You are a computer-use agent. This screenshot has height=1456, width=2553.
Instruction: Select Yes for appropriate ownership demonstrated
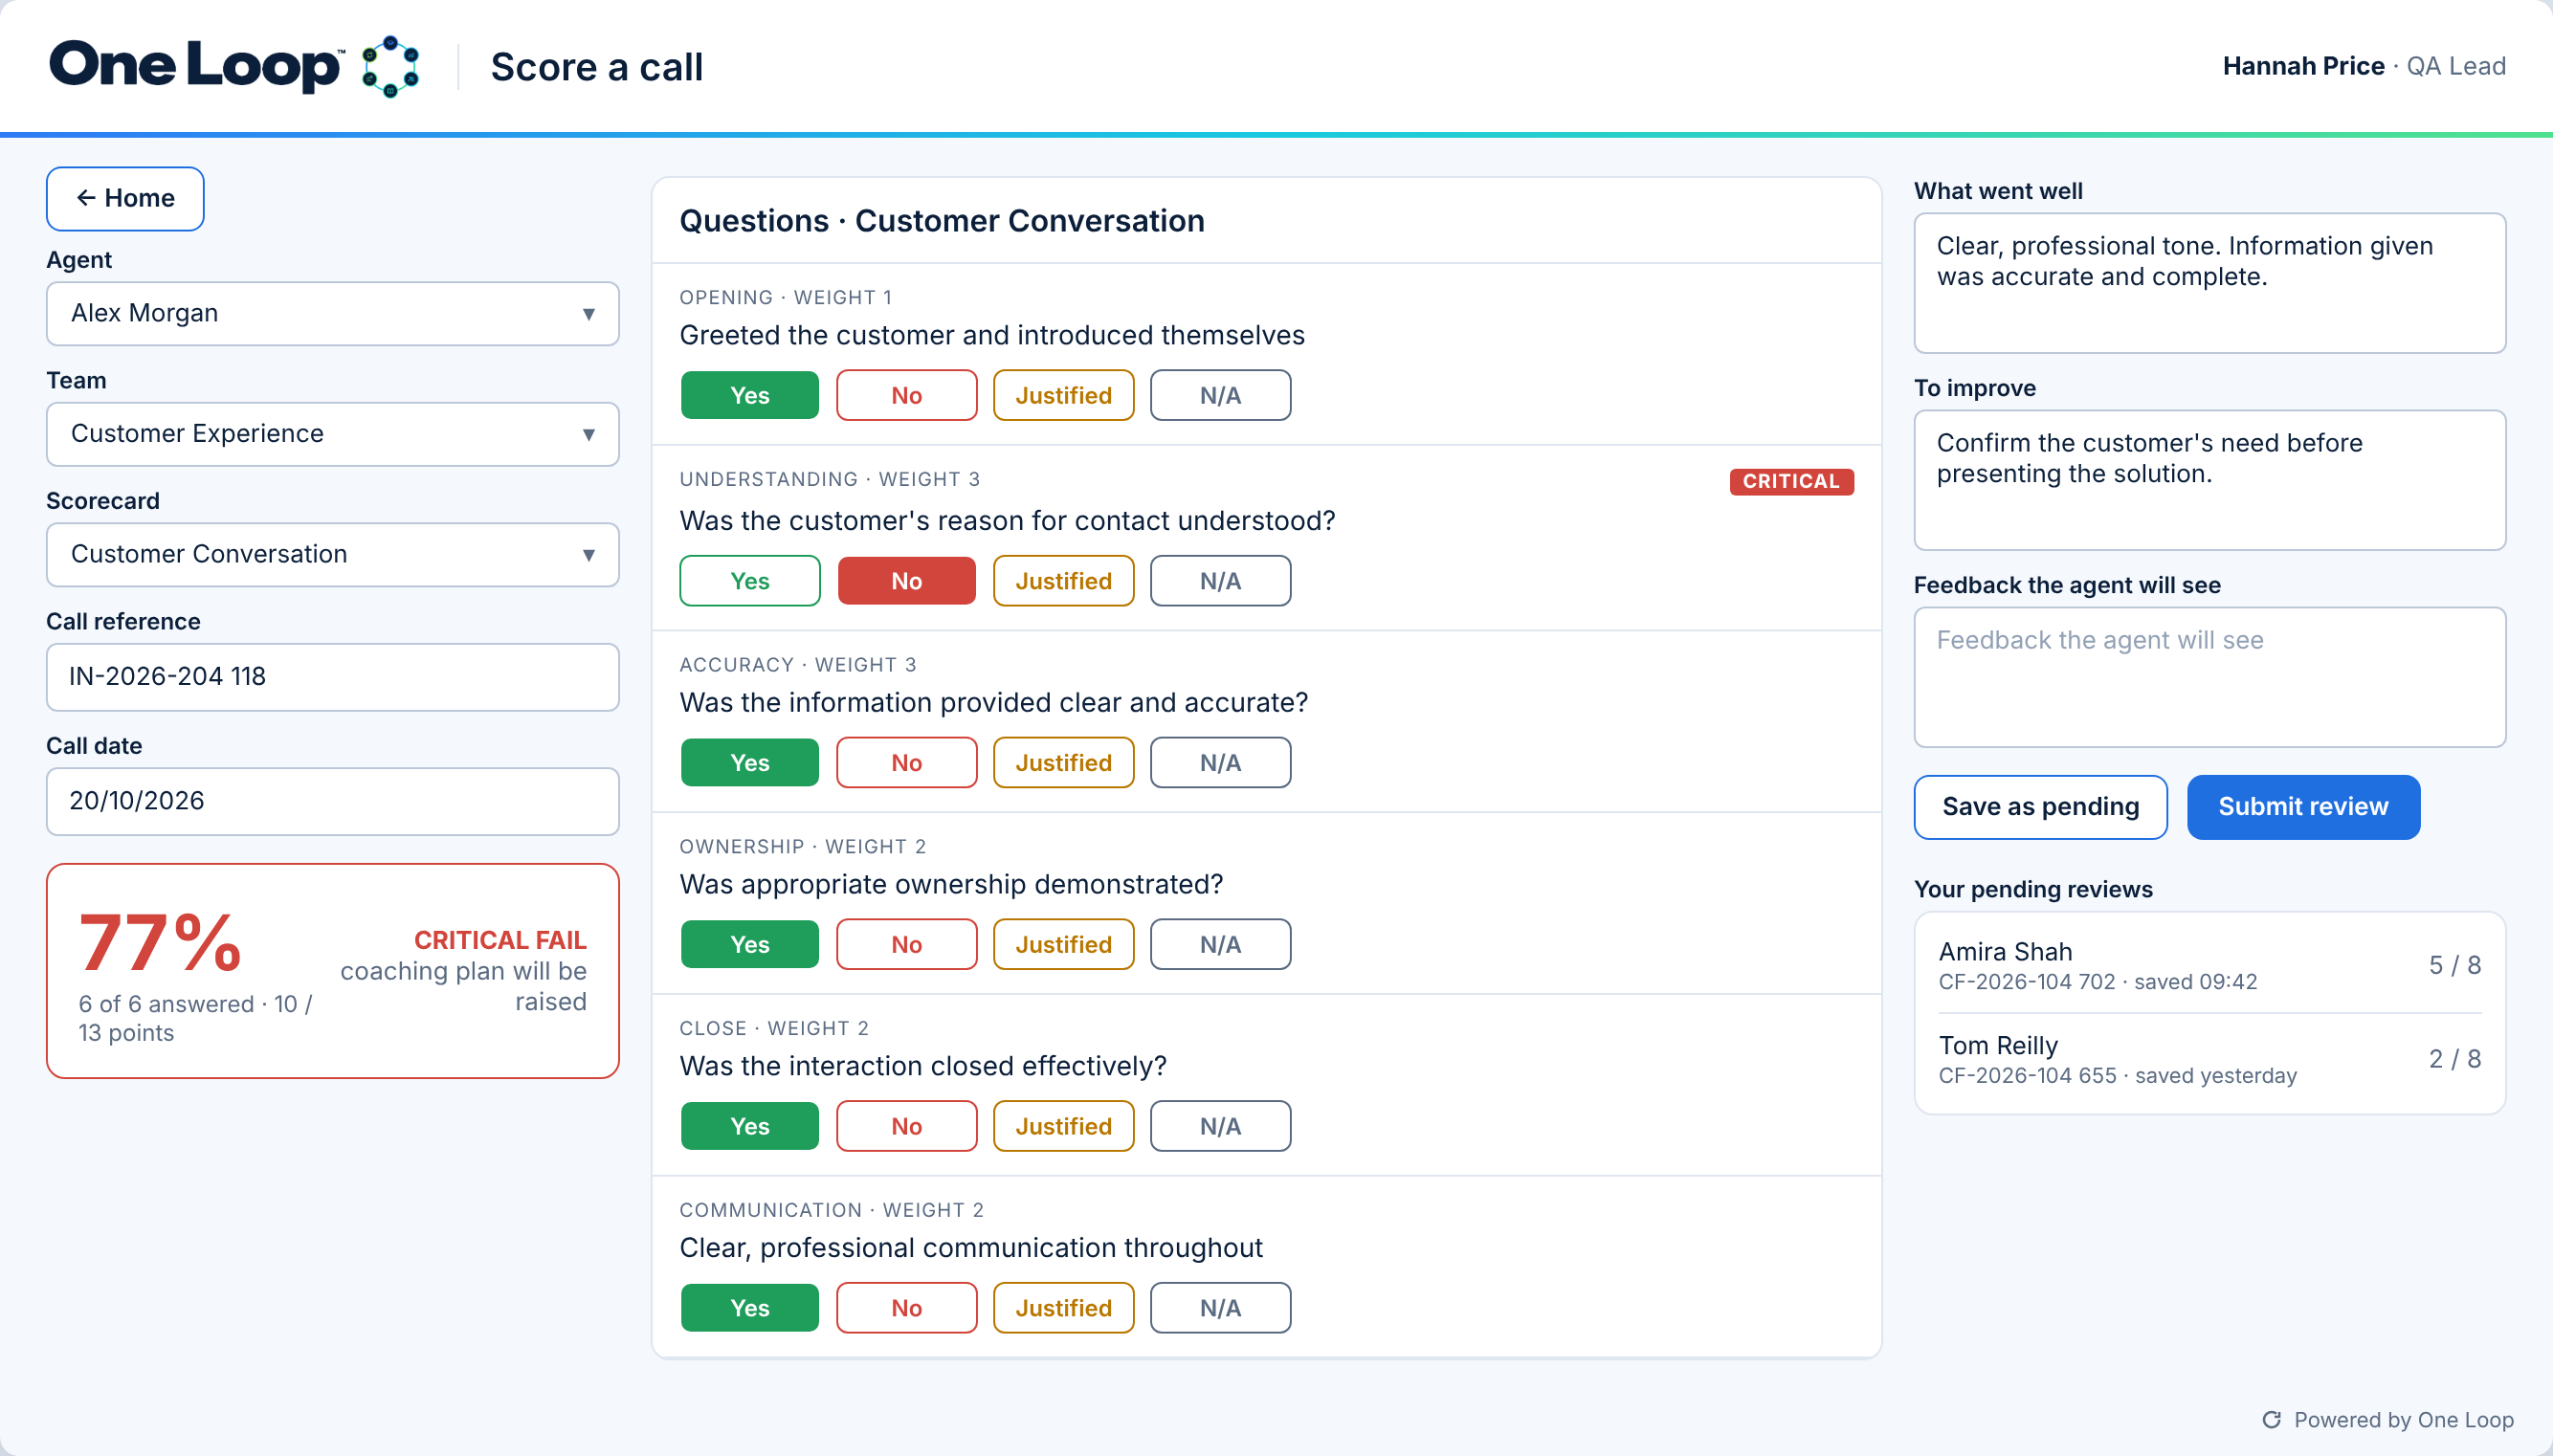coord(750,945)
